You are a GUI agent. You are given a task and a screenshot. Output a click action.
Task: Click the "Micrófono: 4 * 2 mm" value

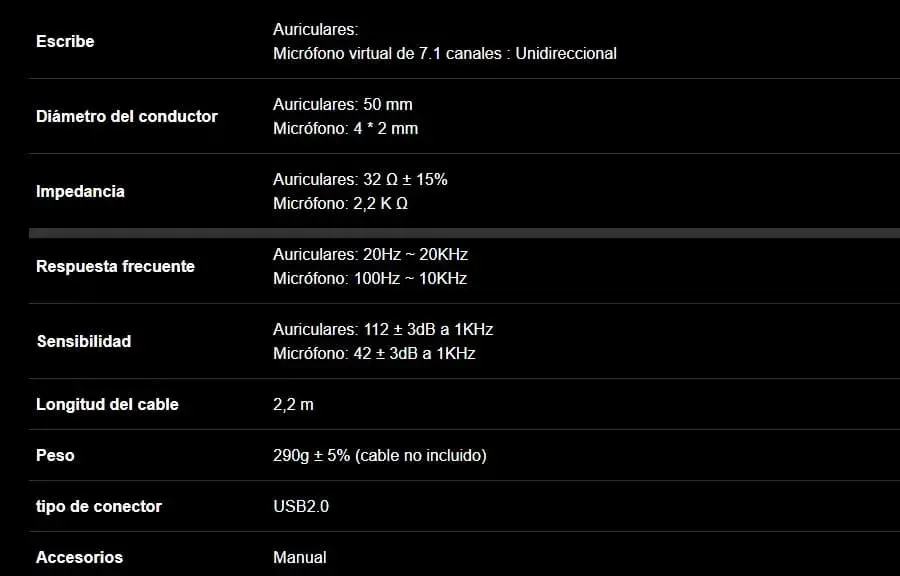[x=345, y=128]
